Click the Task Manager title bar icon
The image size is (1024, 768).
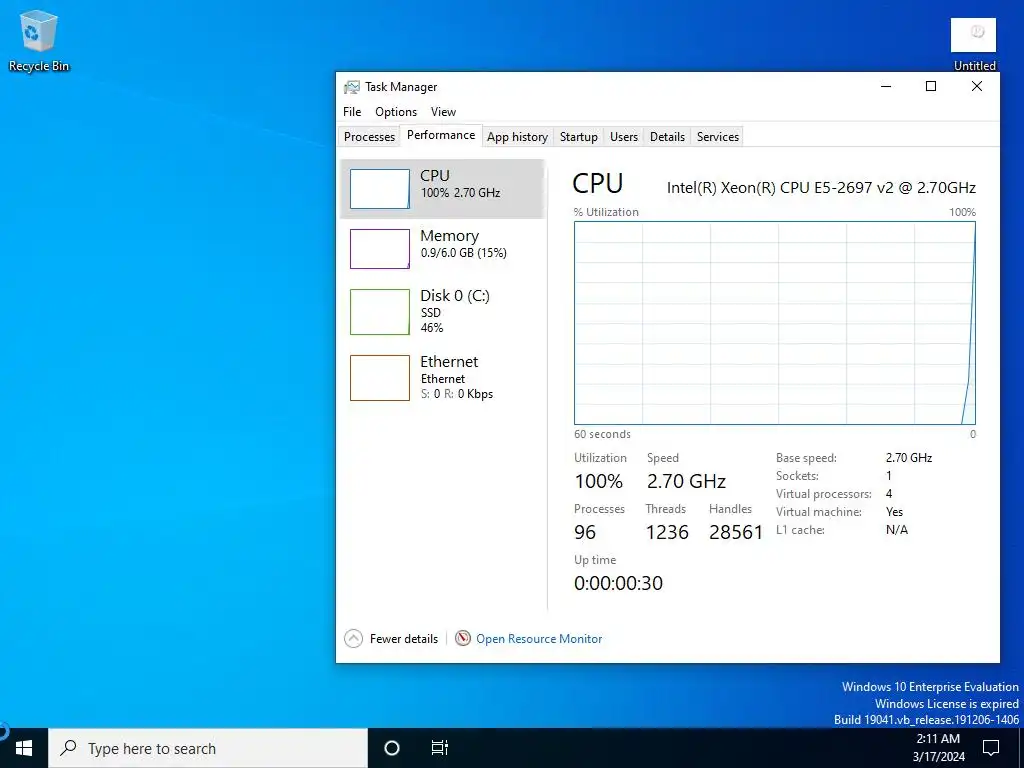pos(351,87)
